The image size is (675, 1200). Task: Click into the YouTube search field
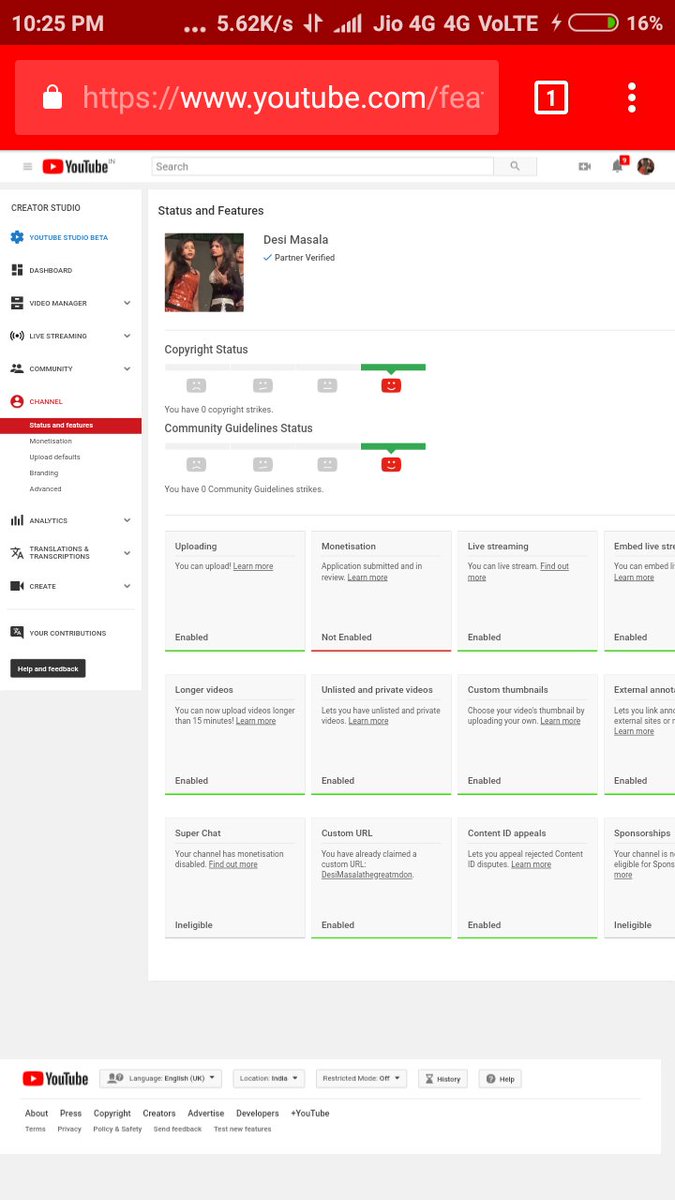click(x=322, y=167)
